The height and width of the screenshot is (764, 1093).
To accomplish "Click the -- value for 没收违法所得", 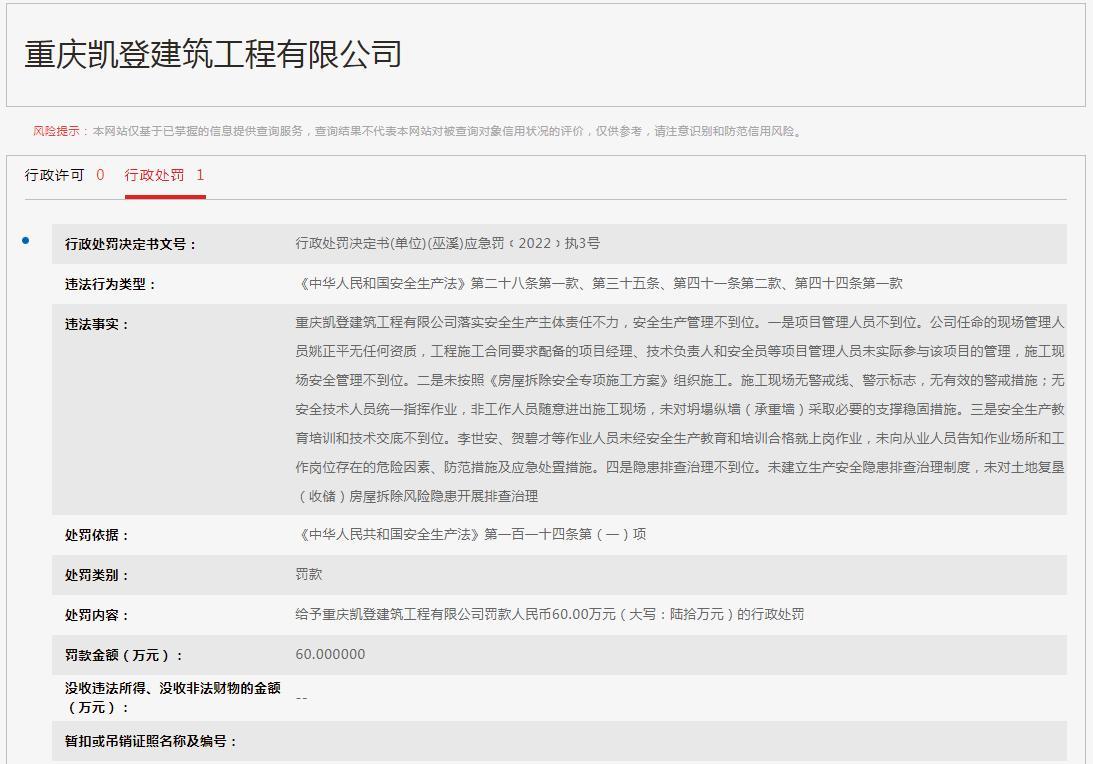I will pyautogui.click(x=301, y=698).
